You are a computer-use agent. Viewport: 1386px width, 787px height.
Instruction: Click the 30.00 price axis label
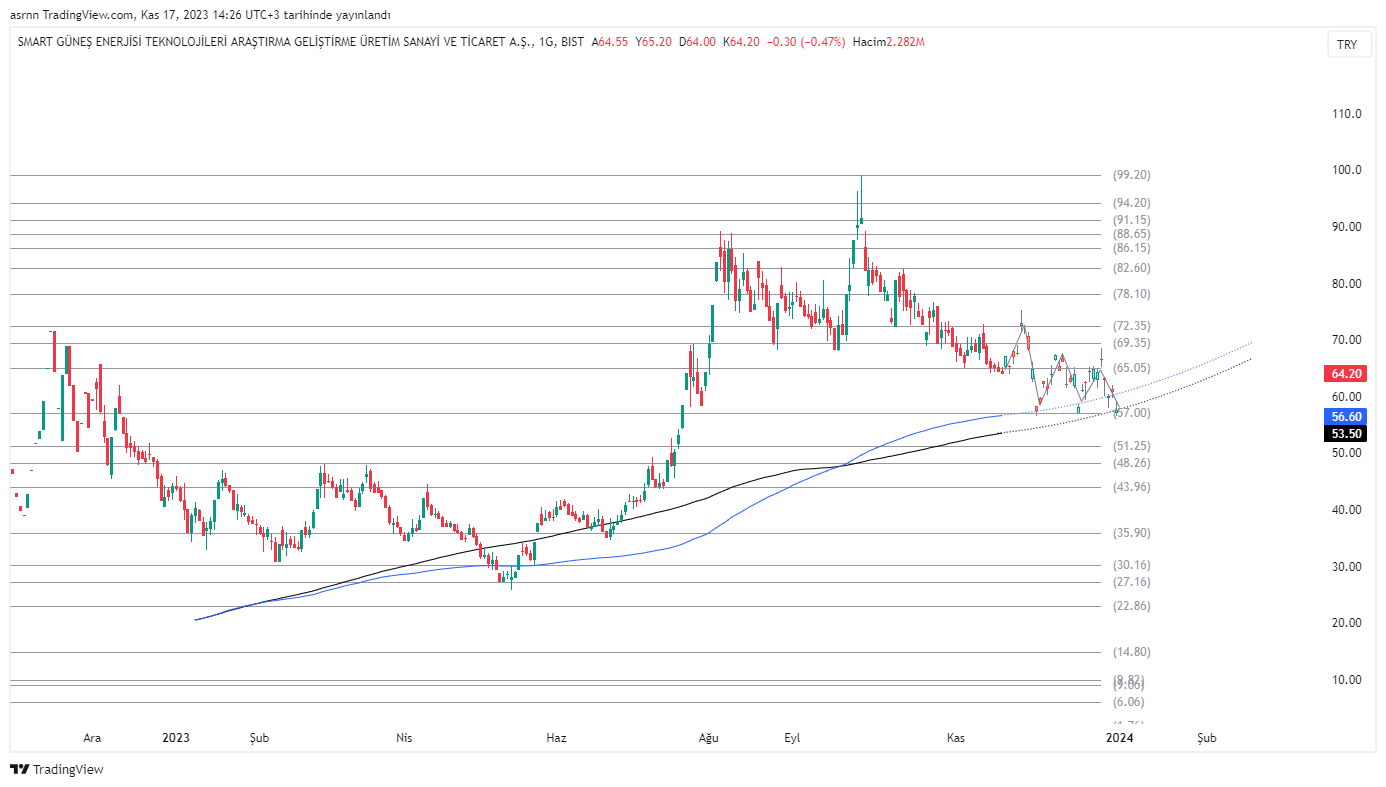(x=1345, y=567)
